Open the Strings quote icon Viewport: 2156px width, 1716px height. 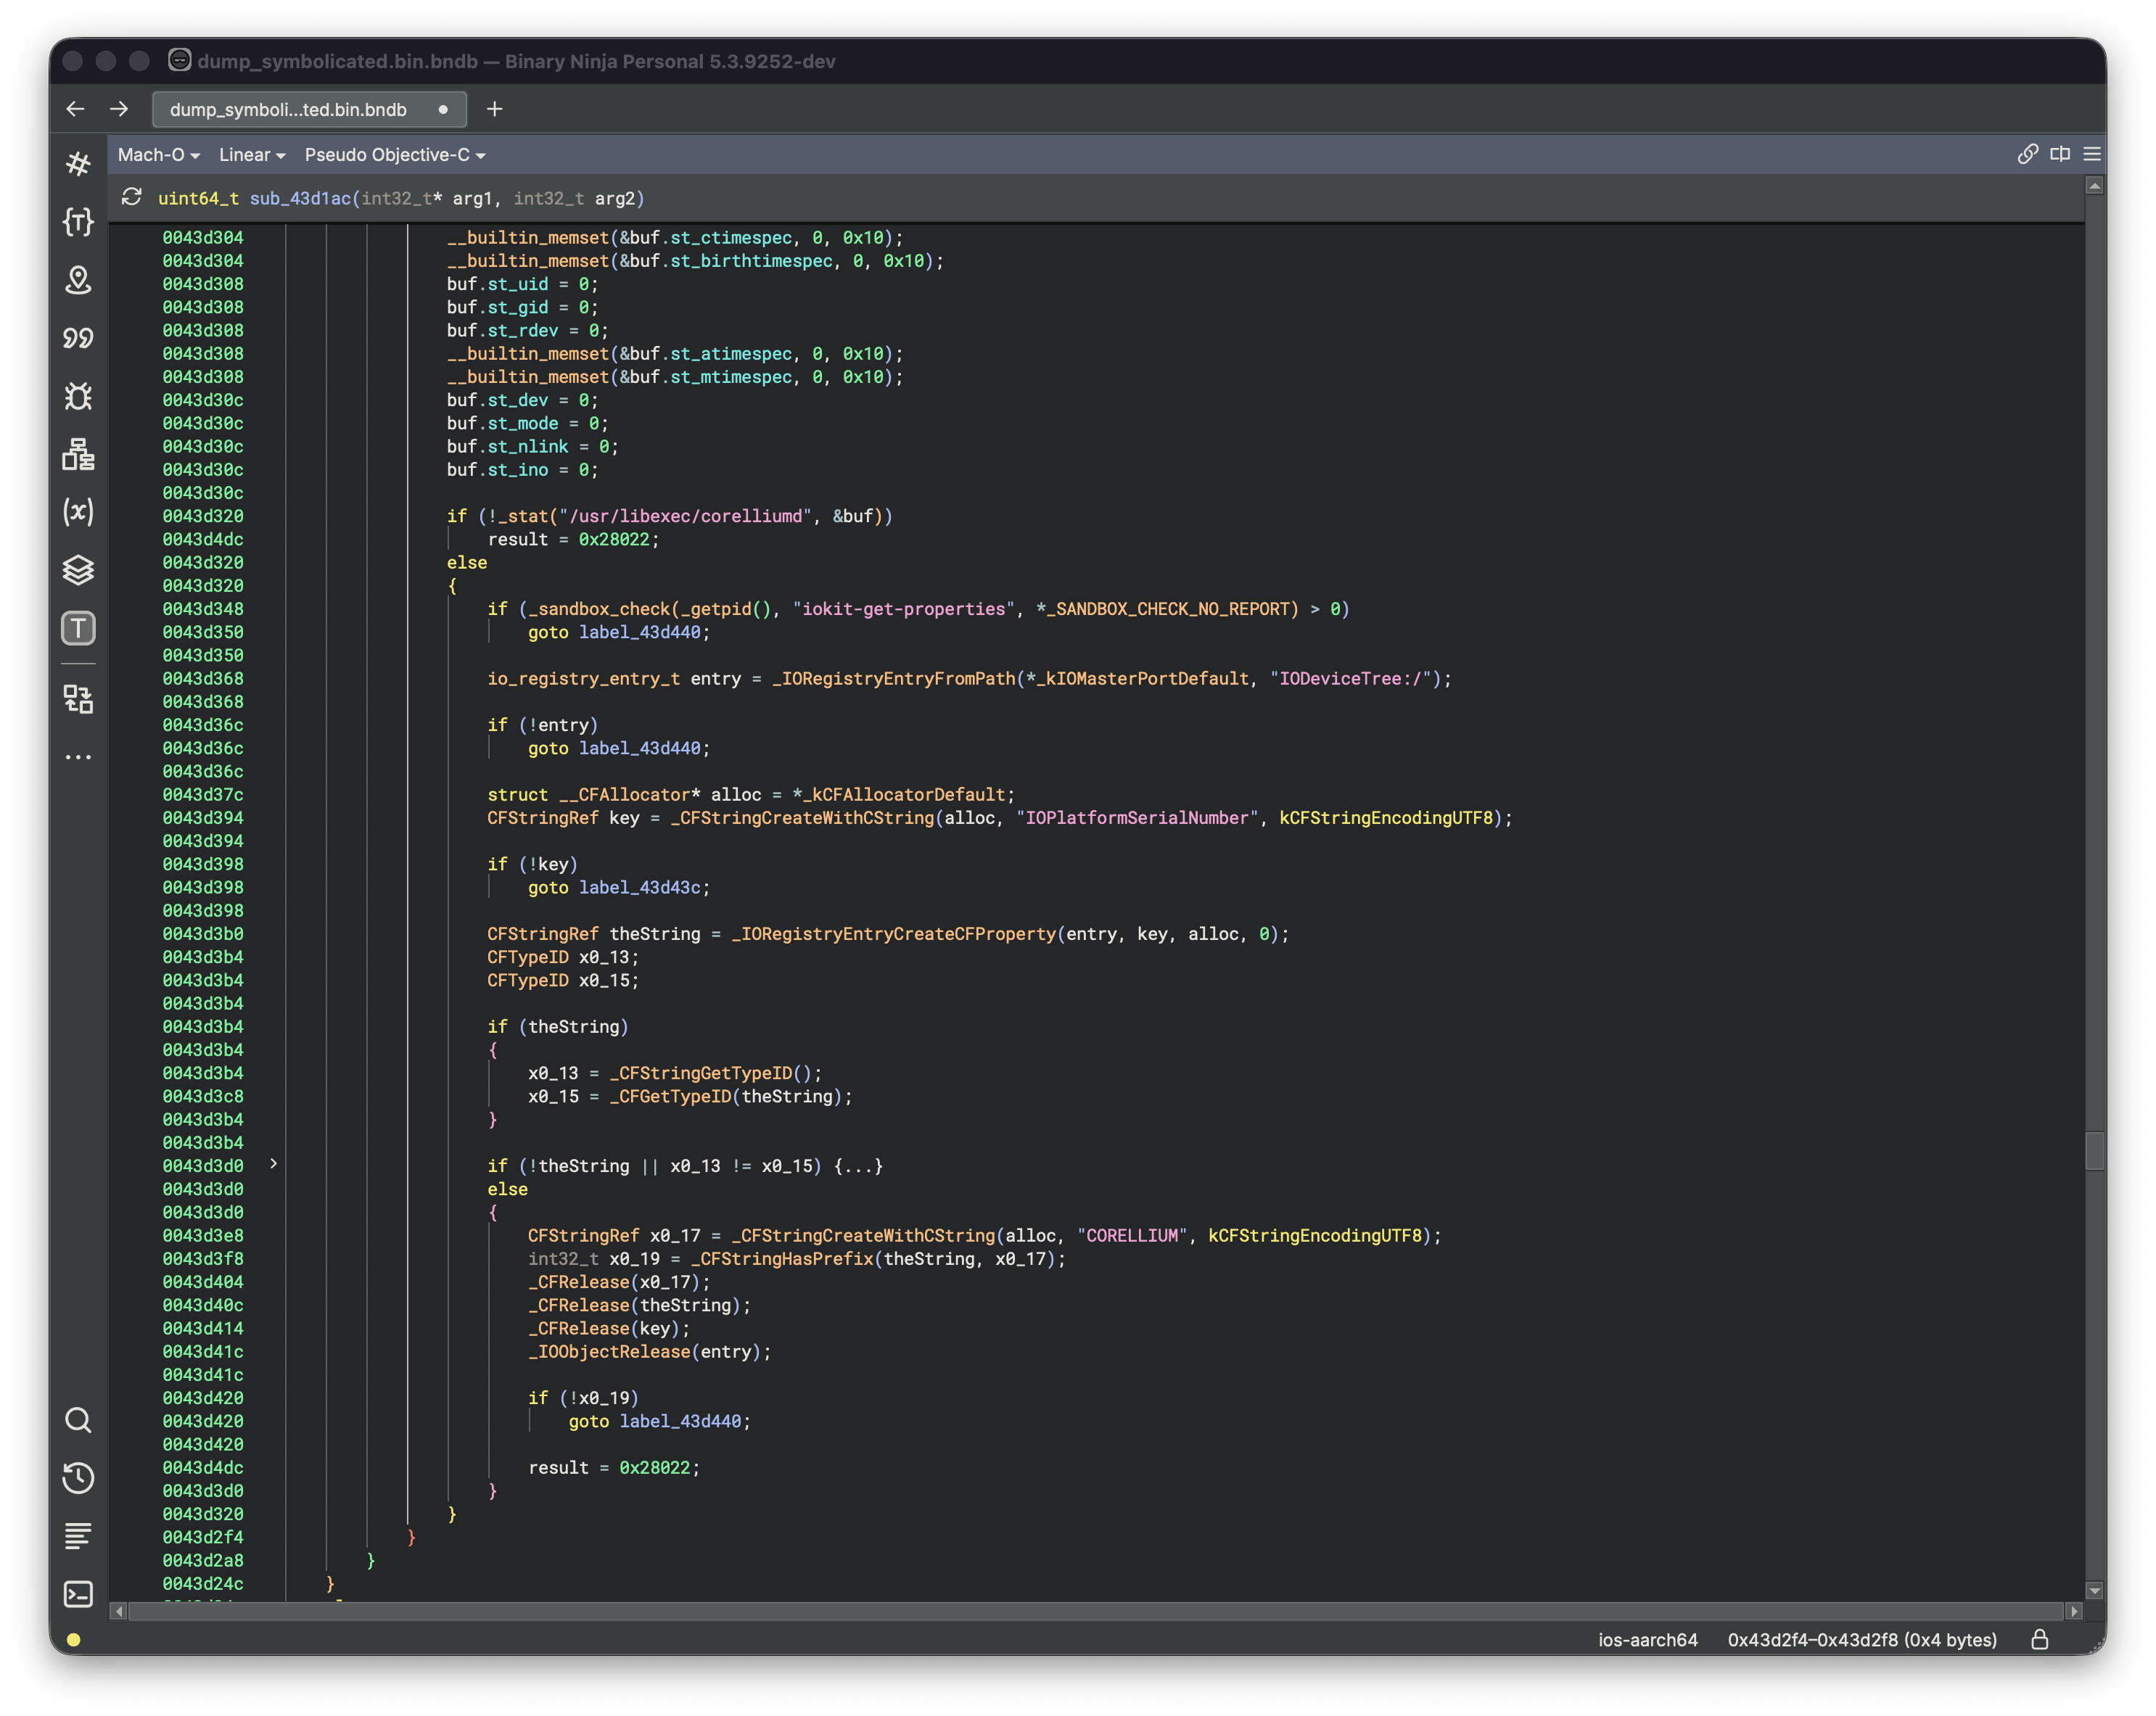(78, 338)
